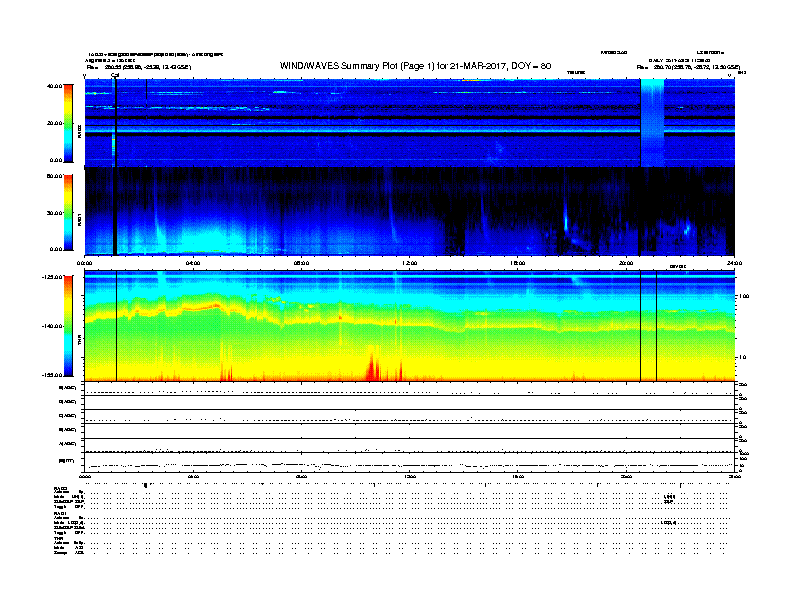Click '04:00' on the RAD1 time axis
This screenshot has height=612, width=792.
pyautogui.click(x=193, y=263)
